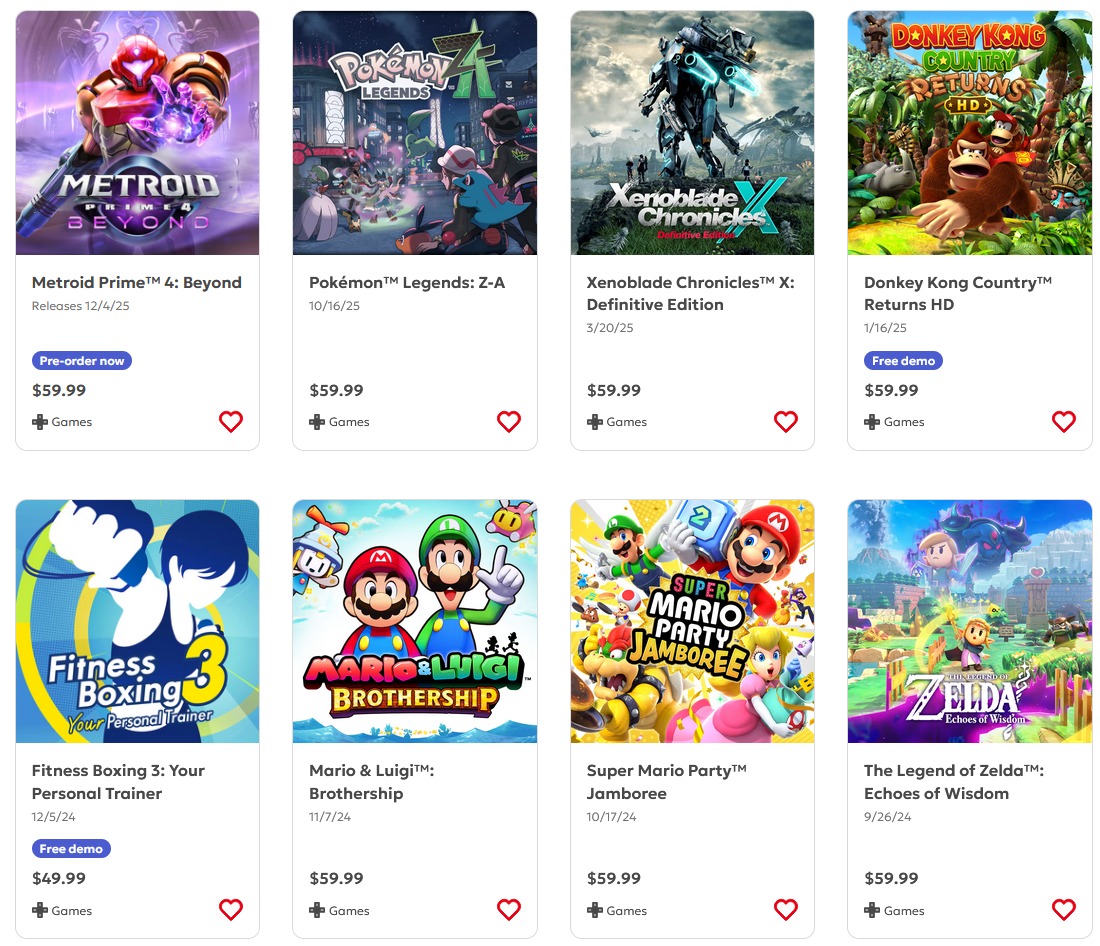This screenshot has height=946, width=1100.
Task: Select Free demo badge on Fitness Boxing 3
Action: tap(71, 849)
